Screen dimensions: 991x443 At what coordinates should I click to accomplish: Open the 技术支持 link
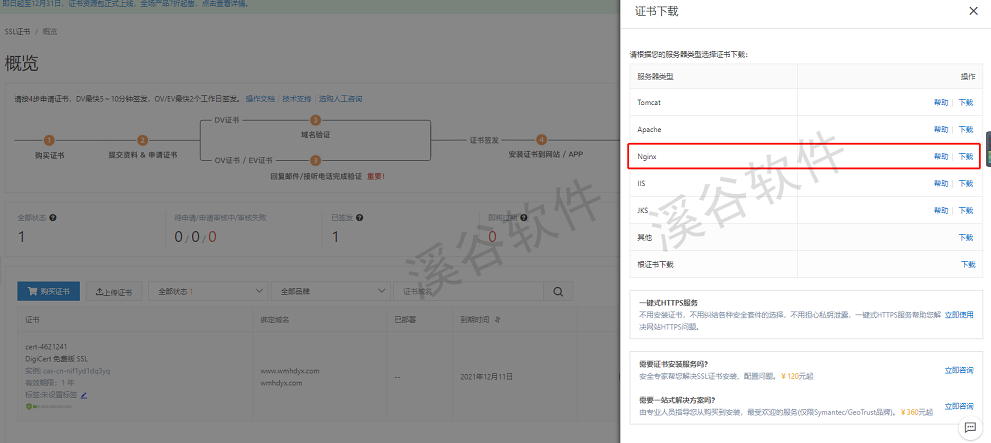(x=297, y=99)
